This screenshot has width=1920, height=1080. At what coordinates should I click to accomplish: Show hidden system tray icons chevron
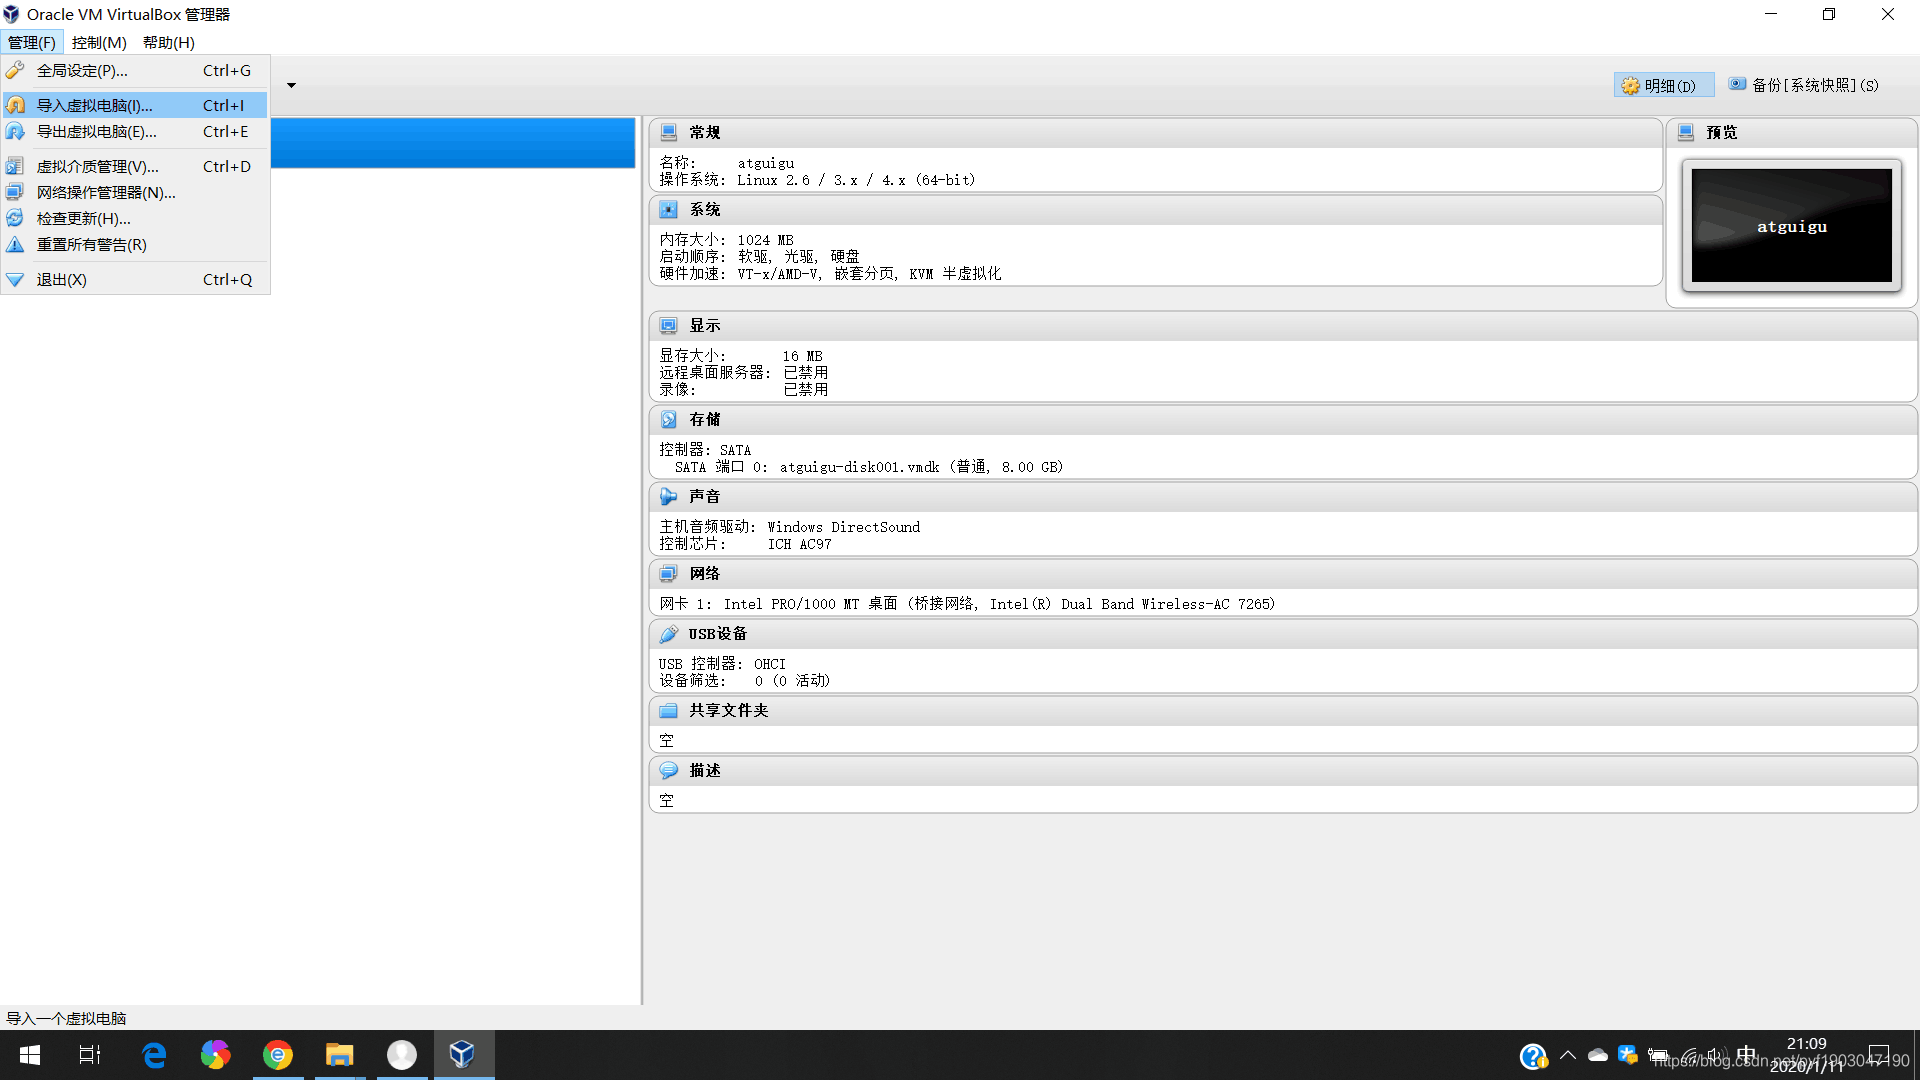[1568, 1055]
